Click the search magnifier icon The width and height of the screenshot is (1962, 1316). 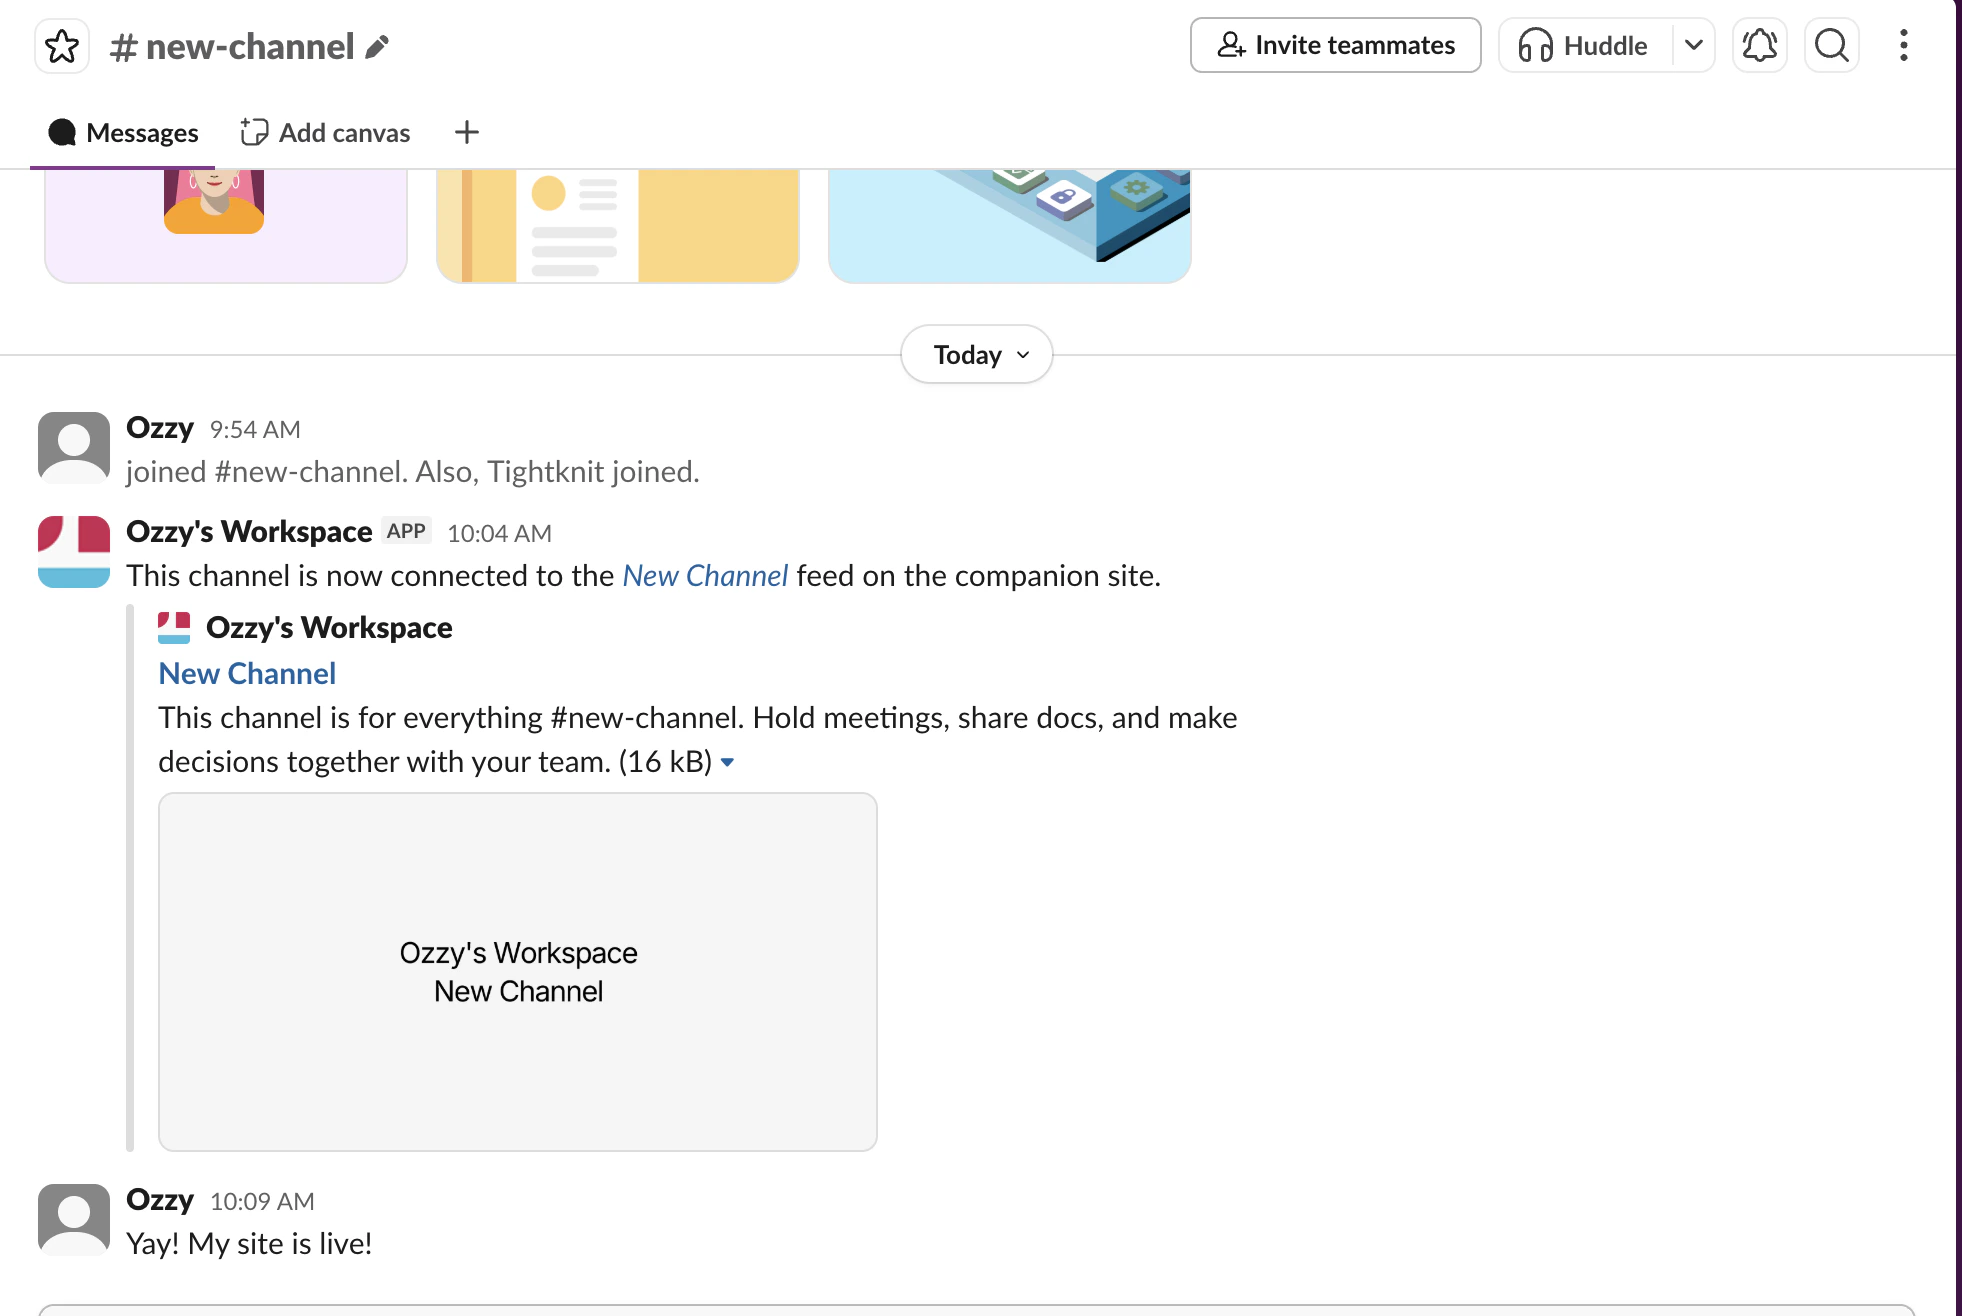[x=1831, y=45]
